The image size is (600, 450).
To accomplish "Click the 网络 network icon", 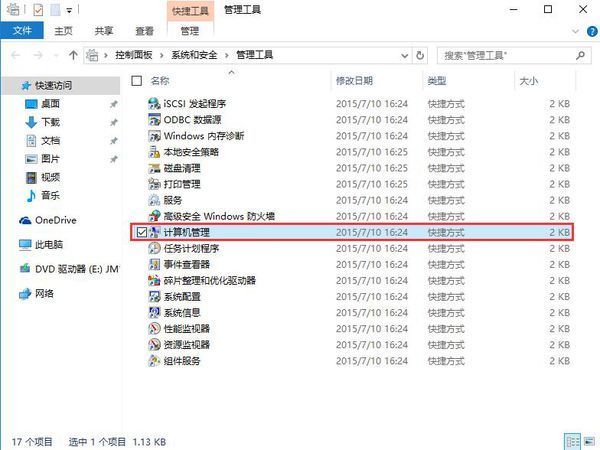I will (x=25, y=293).
